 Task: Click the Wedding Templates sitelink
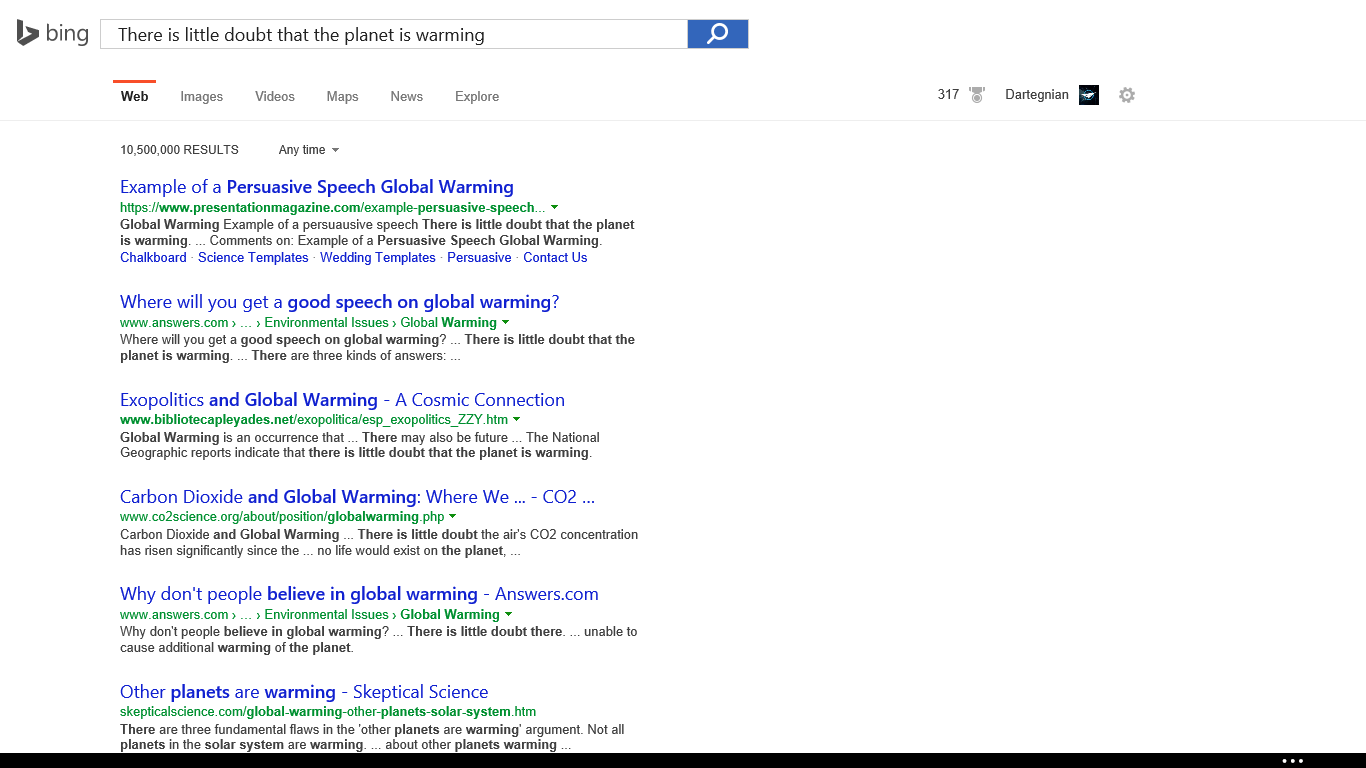pos(378,258)
